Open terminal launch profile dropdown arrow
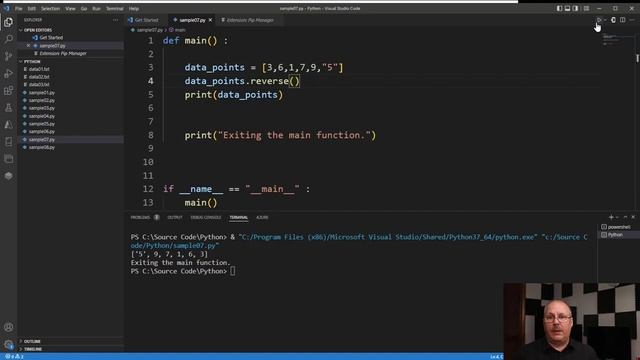This screenshot has width=640, height=360. [x=617, y=218]
